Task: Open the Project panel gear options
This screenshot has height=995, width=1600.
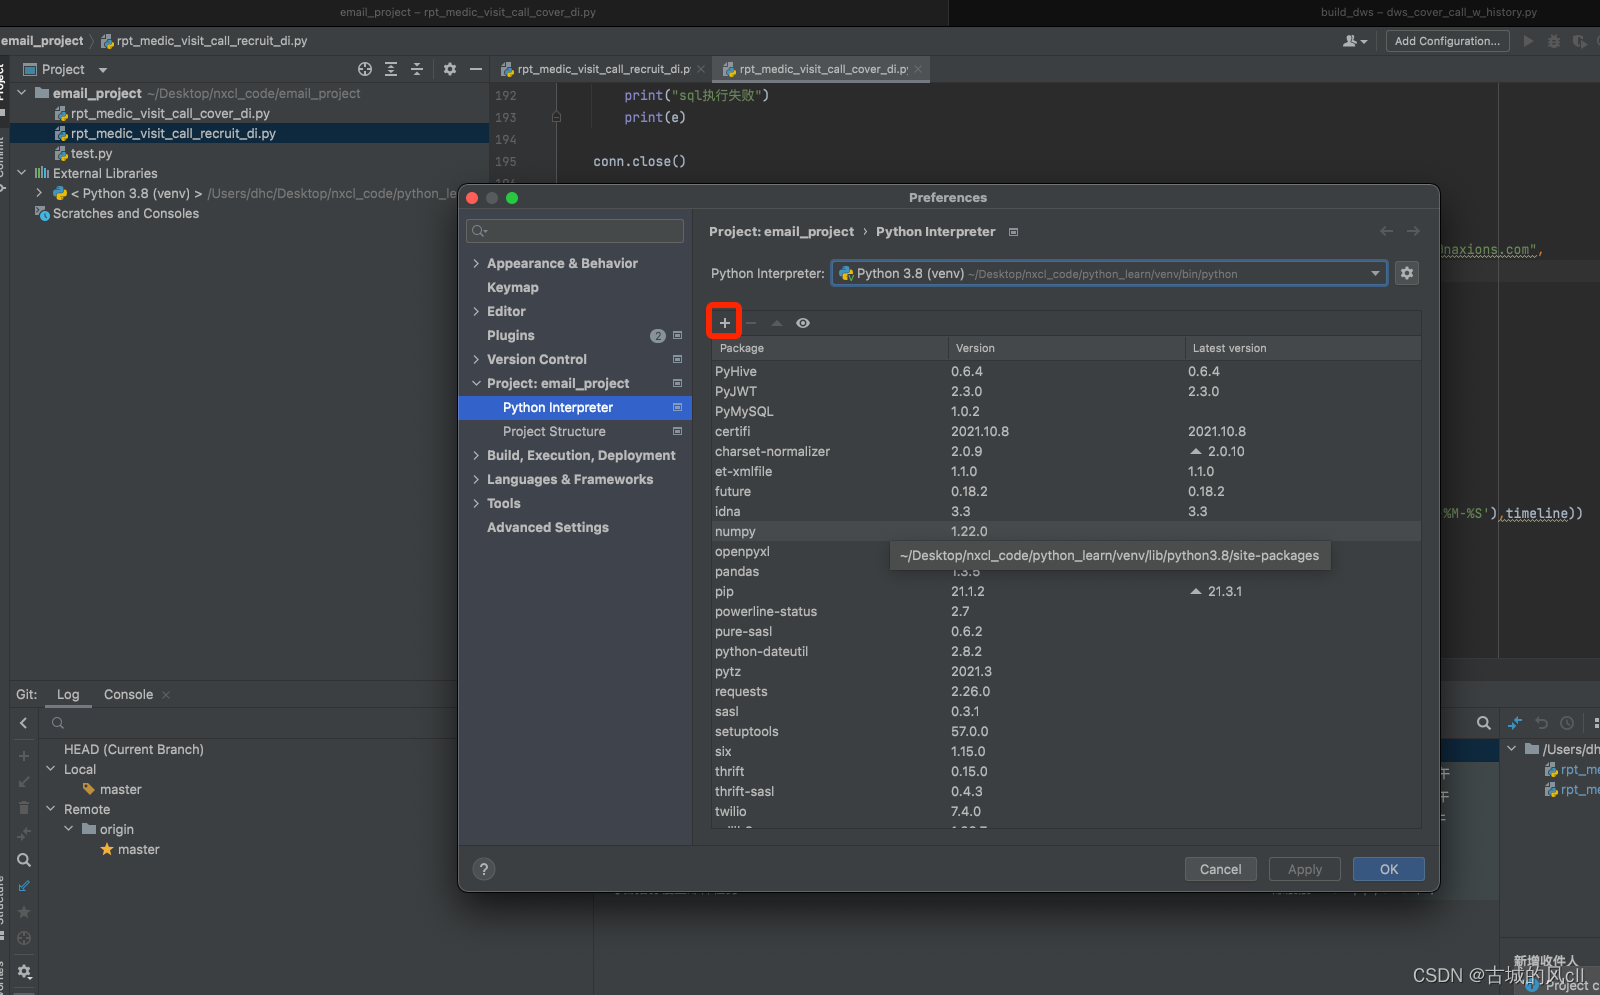Action: 450,69
